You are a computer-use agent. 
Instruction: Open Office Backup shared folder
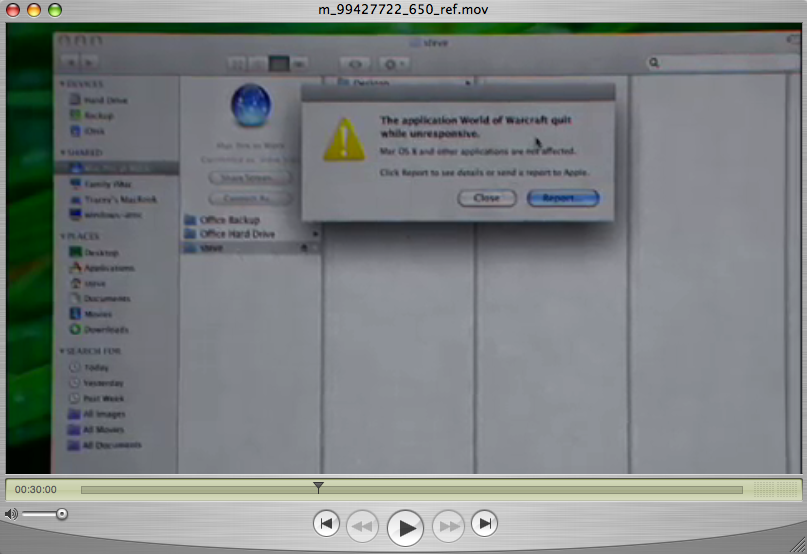pyautogui.click(x=223, y=220)
